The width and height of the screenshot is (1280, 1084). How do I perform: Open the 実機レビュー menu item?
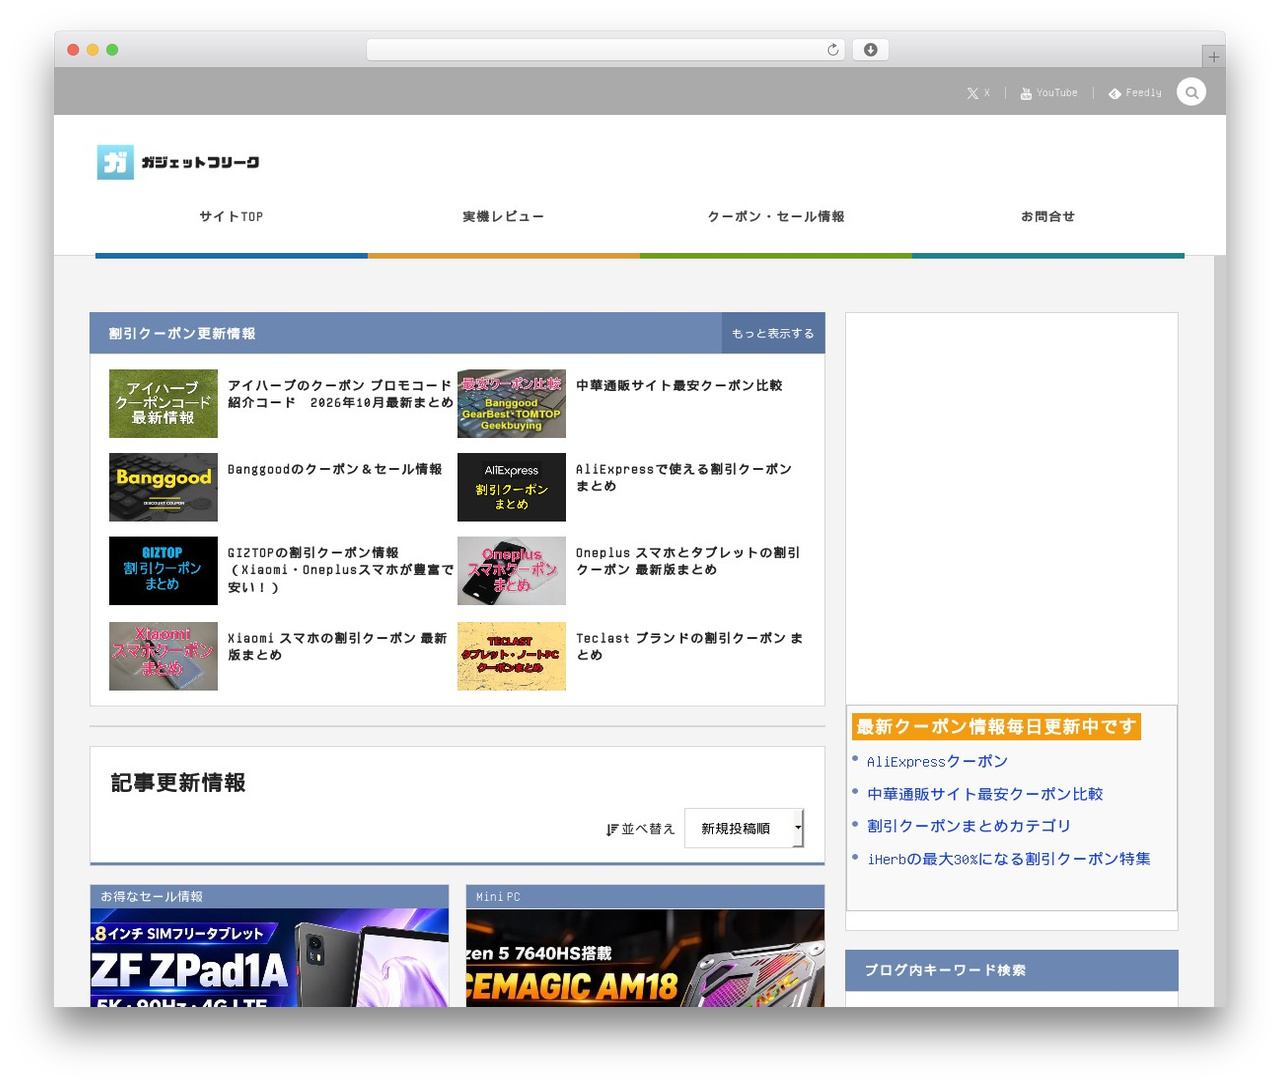click(503, 216)
